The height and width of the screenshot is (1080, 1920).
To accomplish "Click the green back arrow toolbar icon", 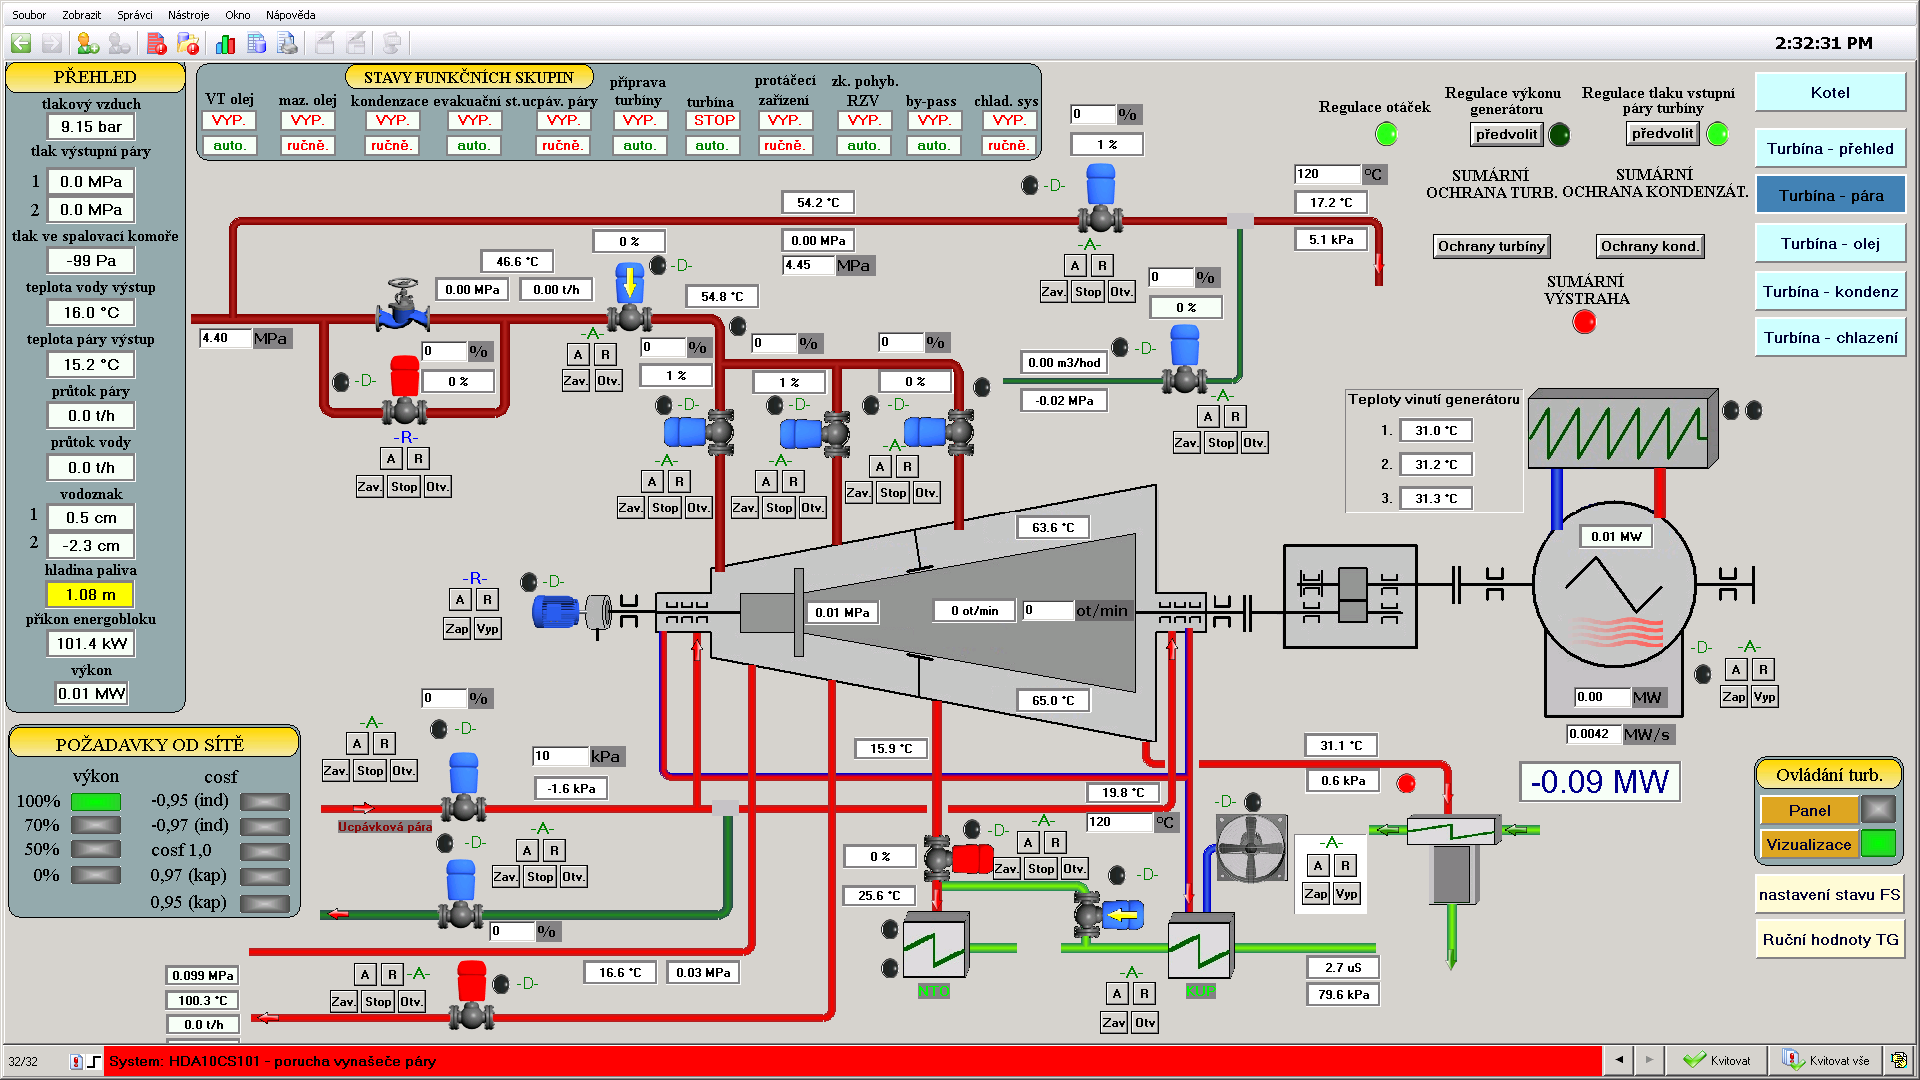I will (x=21, y=43).
